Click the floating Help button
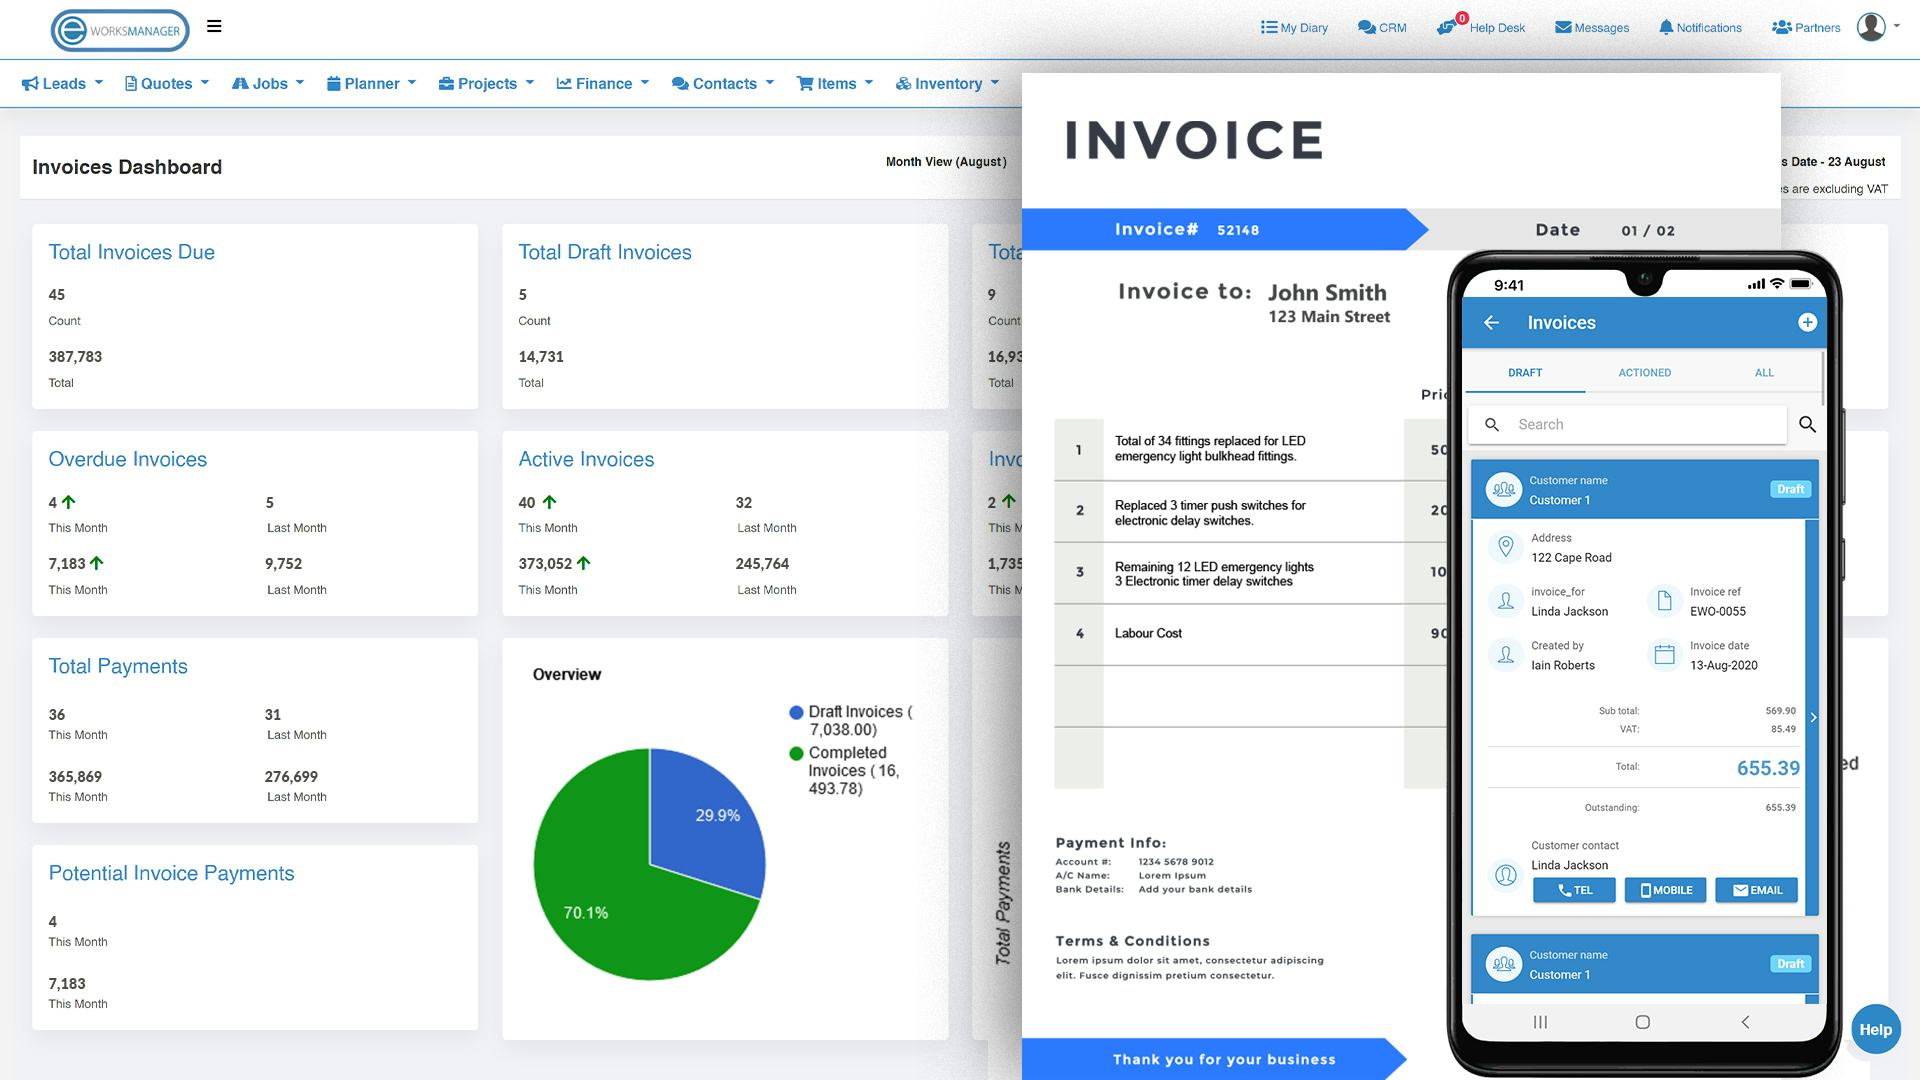This screenshot has width=1920, height=1080. click(x=1875, y=1029)
